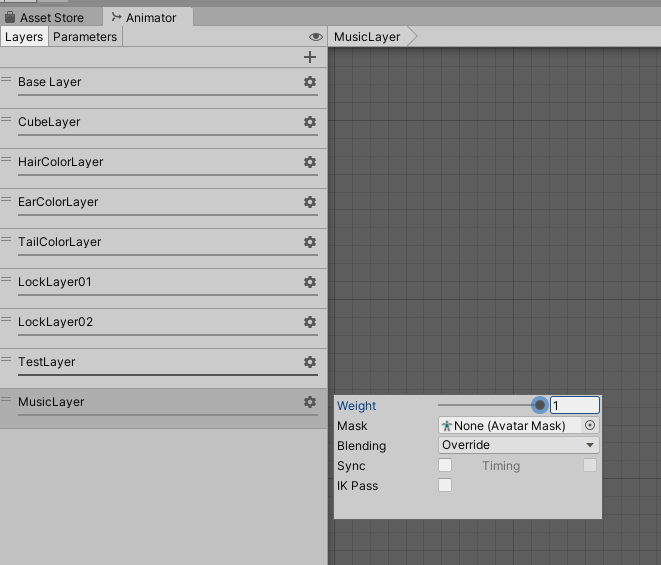Open TestLayer settings gear
661x565 pixels.
point(310,362)
